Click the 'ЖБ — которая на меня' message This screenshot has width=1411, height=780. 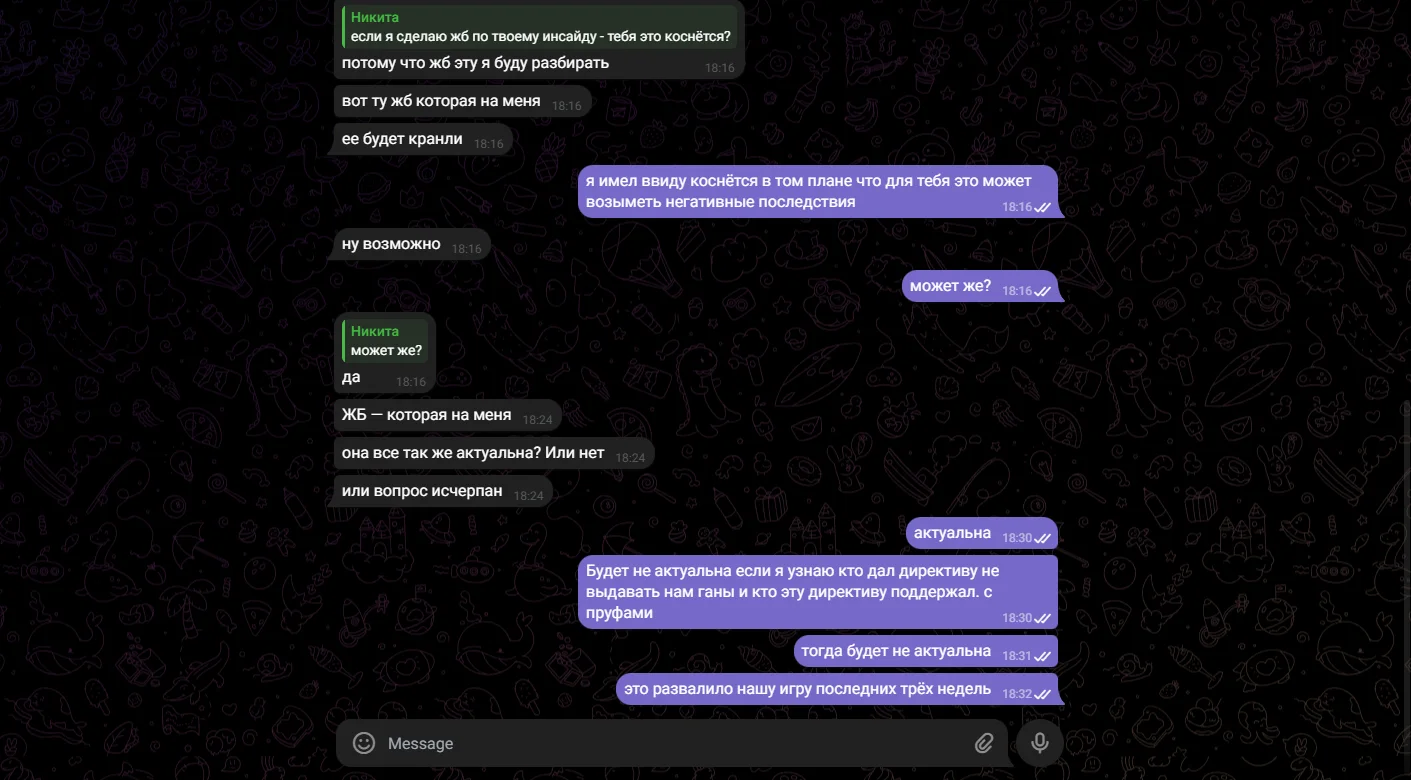447,415
